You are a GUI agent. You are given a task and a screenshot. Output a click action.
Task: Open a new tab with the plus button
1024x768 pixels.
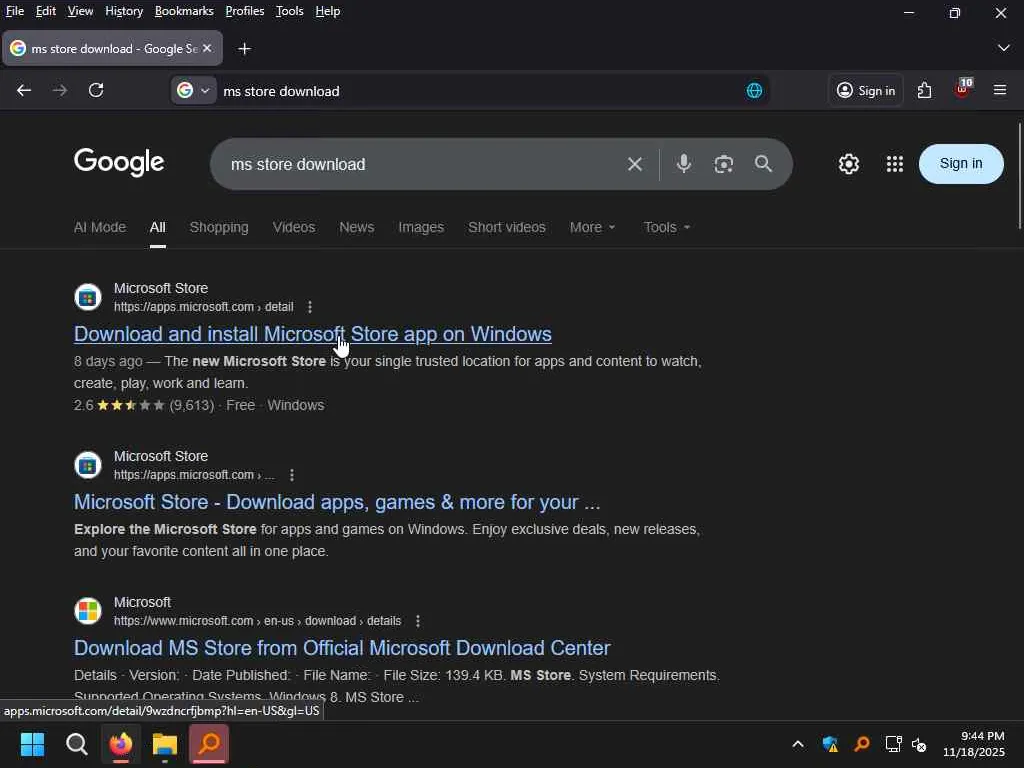click(x=244, y=49)
